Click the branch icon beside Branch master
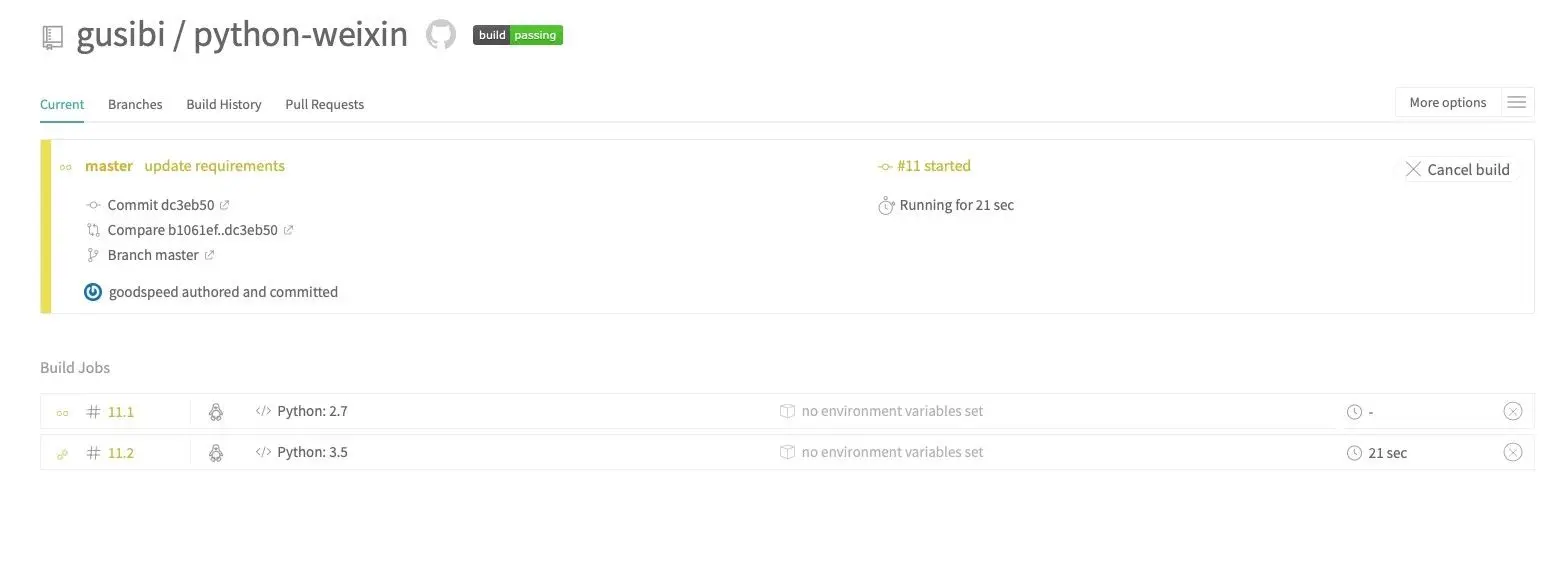The height and width of the screenshot is (576, 1543). [94, 255]
